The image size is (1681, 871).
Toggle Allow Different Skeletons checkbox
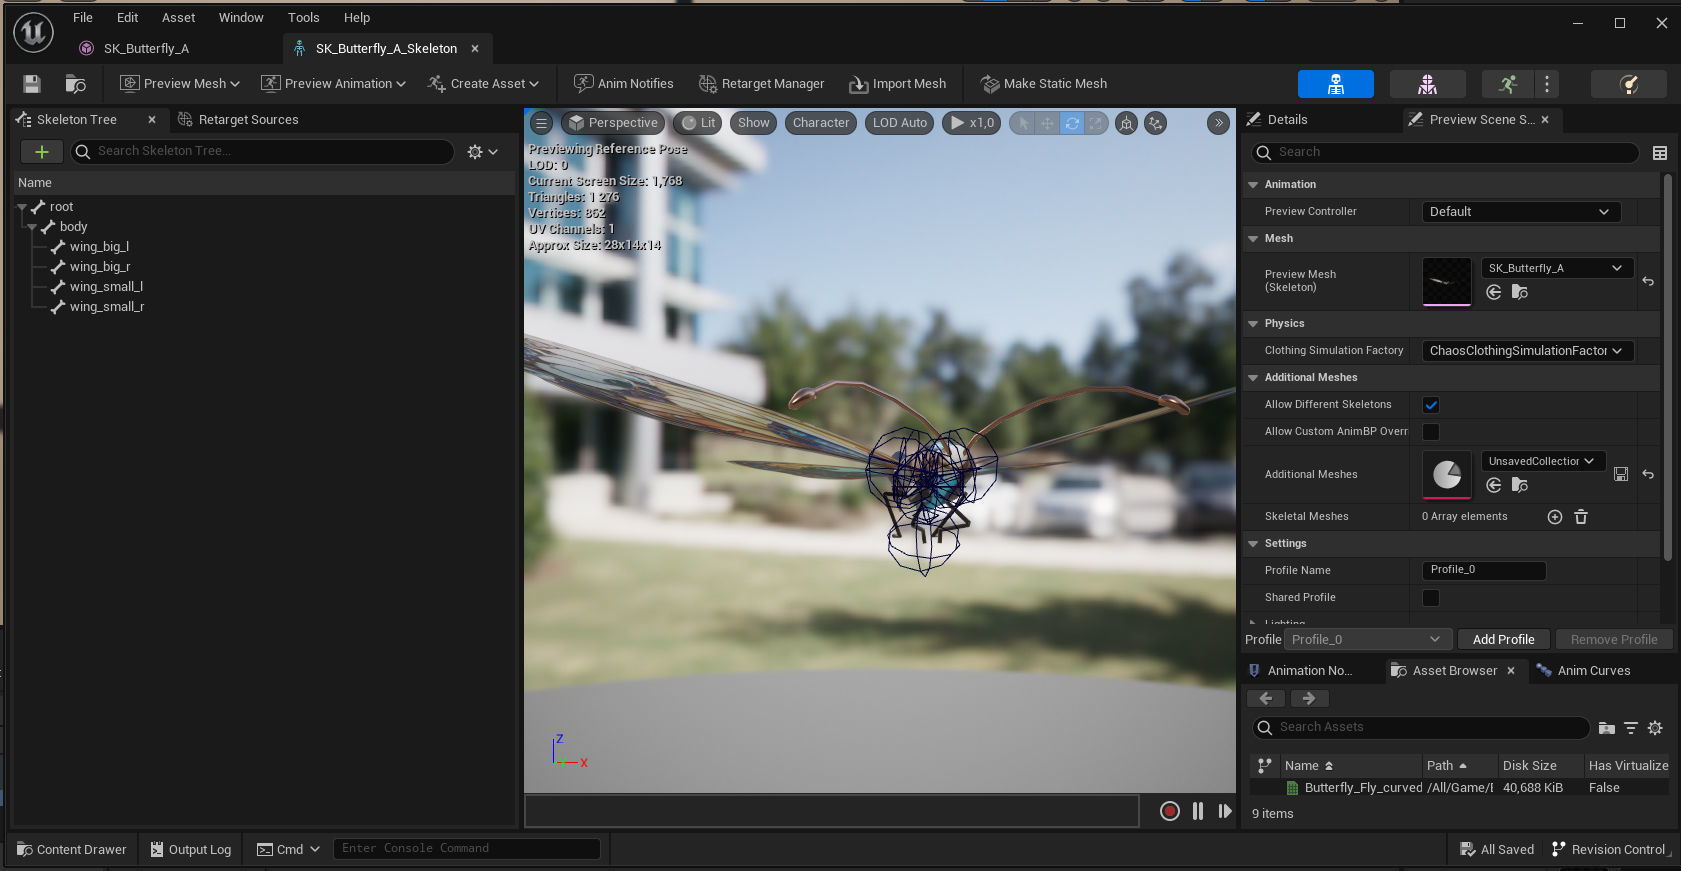1431,405
